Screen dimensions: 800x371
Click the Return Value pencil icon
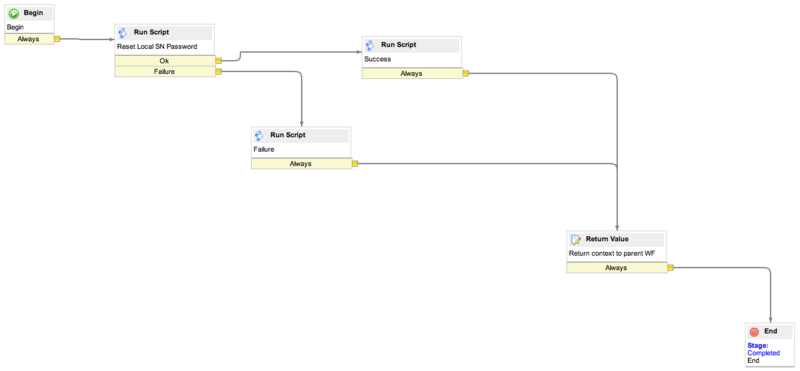click(x=576, y=239)
